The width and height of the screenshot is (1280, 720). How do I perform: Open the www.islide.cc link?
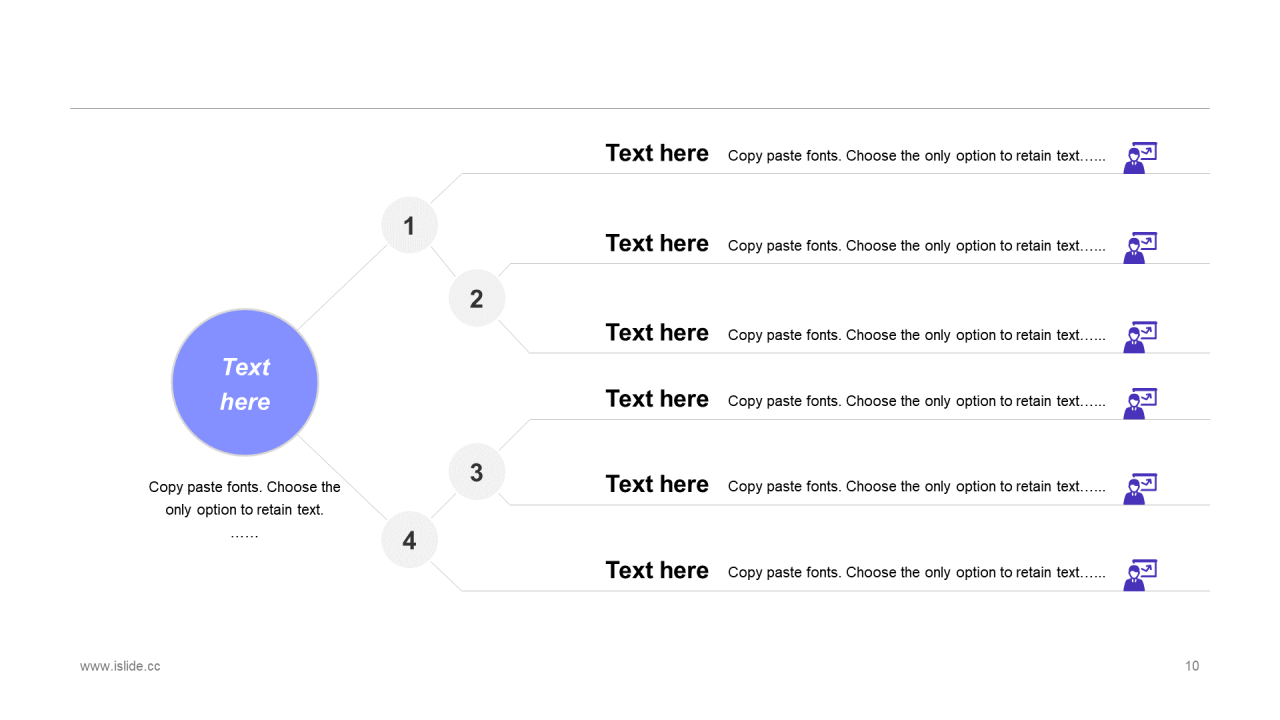(x=120, y=666)
